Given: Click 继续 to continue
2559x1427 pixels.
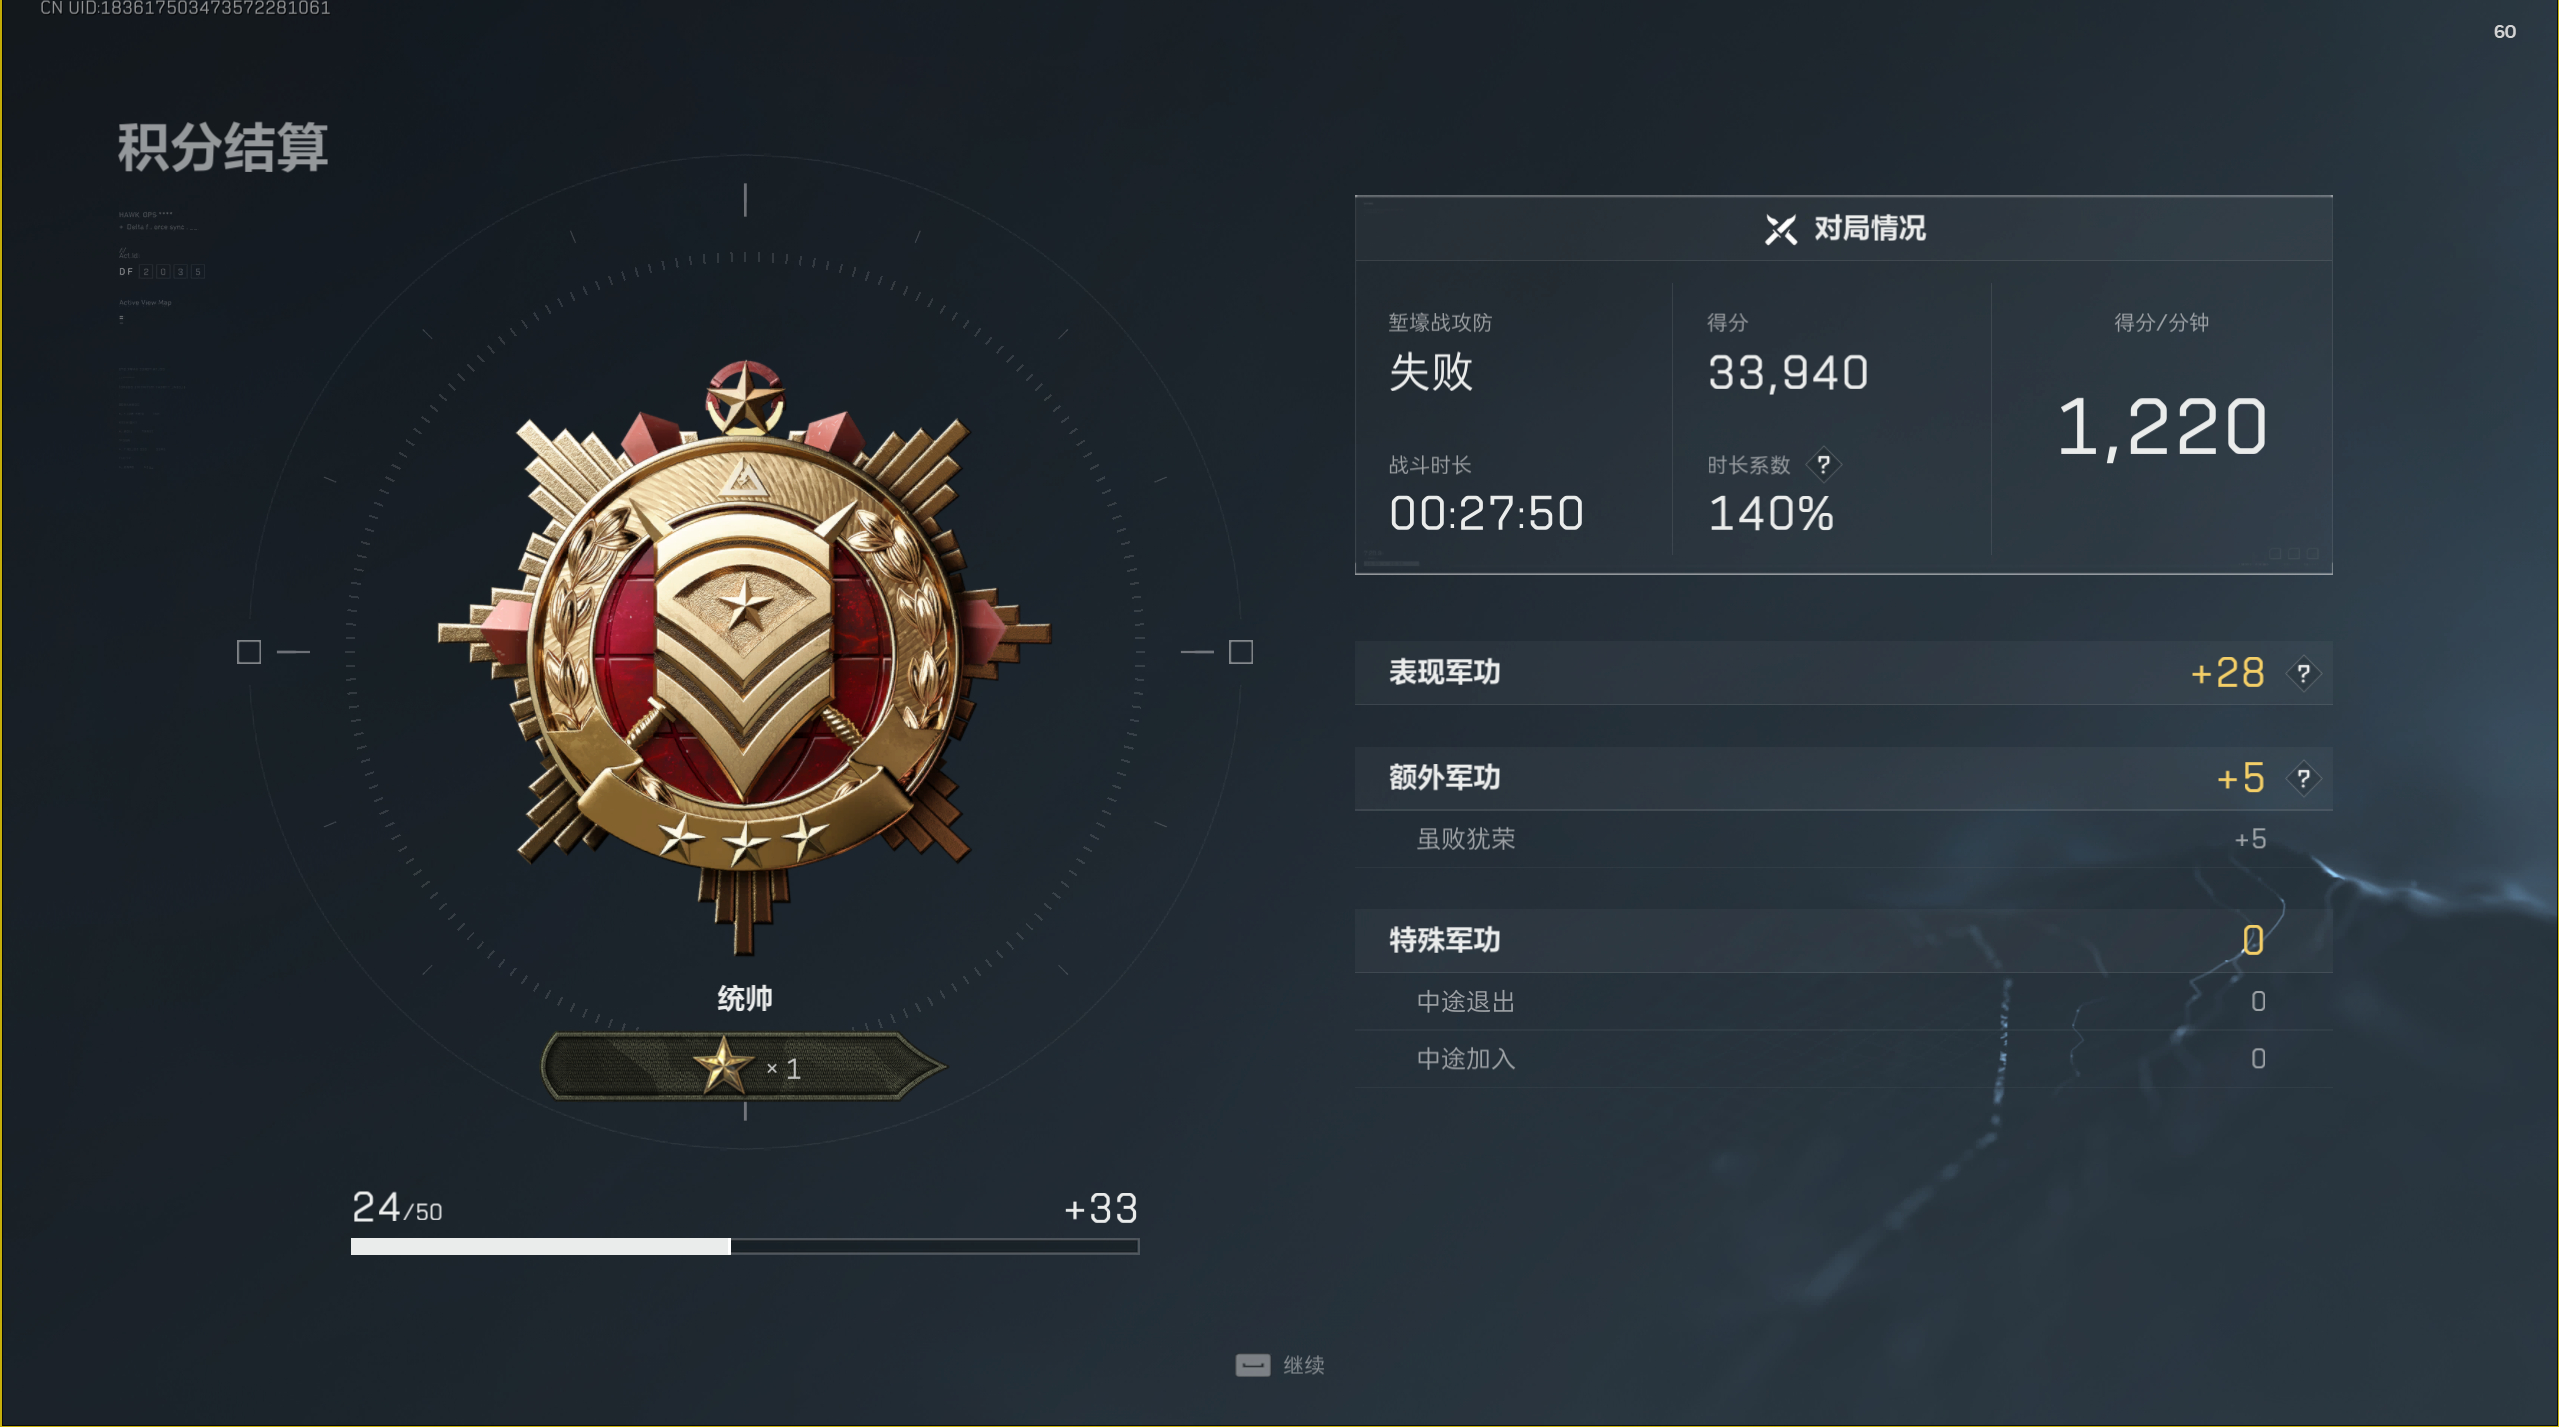Looking at the screenshot, I should (1303, 1365).
